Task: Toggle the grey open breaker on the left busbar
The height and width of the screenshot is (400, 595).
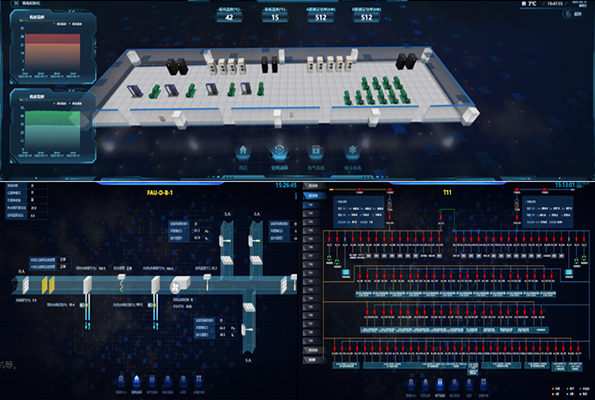Action: click(x=345, y=239)
